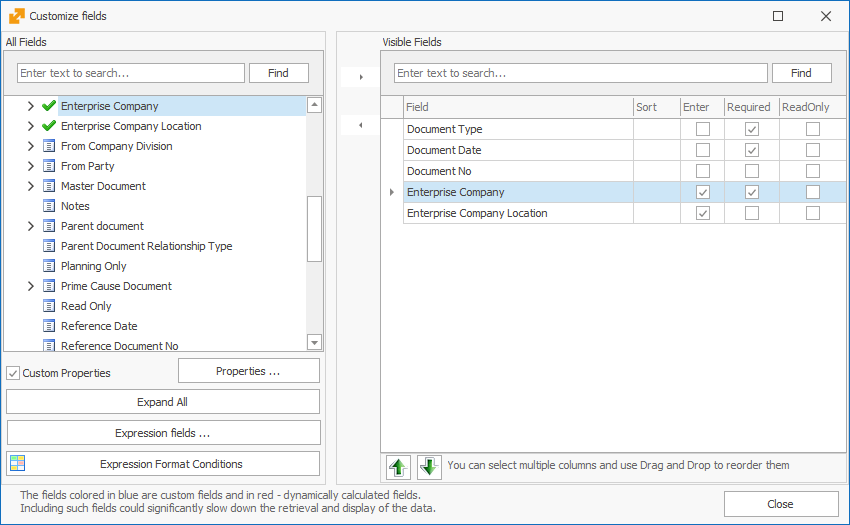Viewport: 850px width, 525px height.
Task: Toggle Required checkbox for Document Date
Action: click(x=752, y=150)
